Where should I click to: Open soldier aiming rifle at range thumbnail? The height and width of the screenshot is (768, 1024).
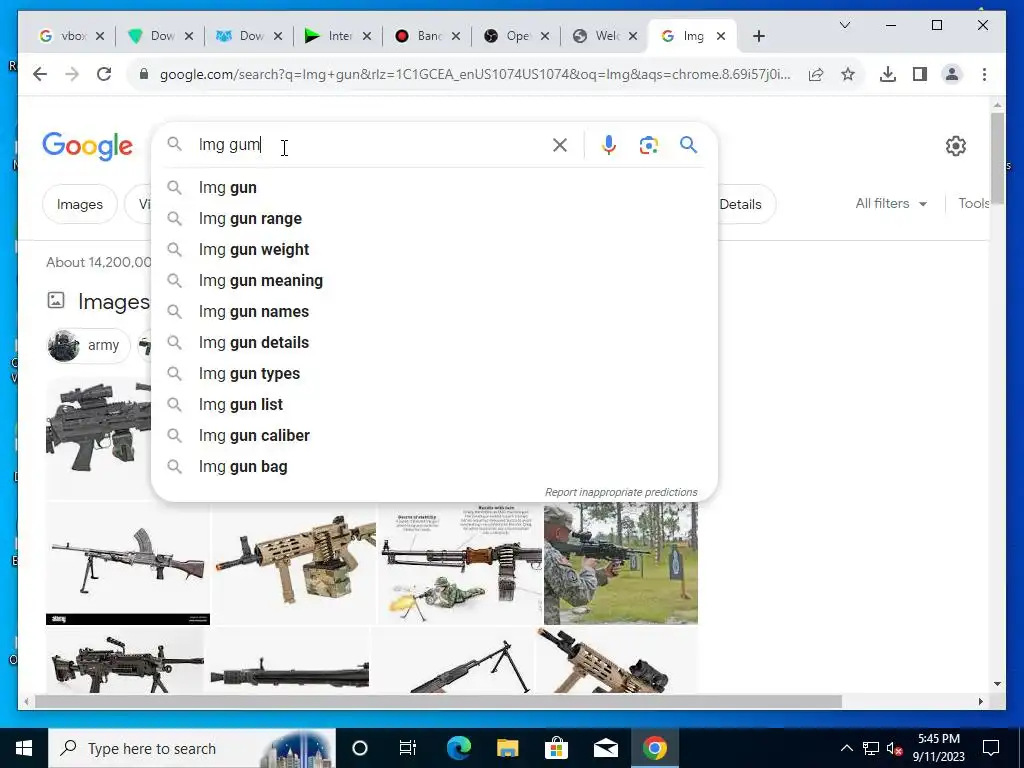click(x=620, y=563)
